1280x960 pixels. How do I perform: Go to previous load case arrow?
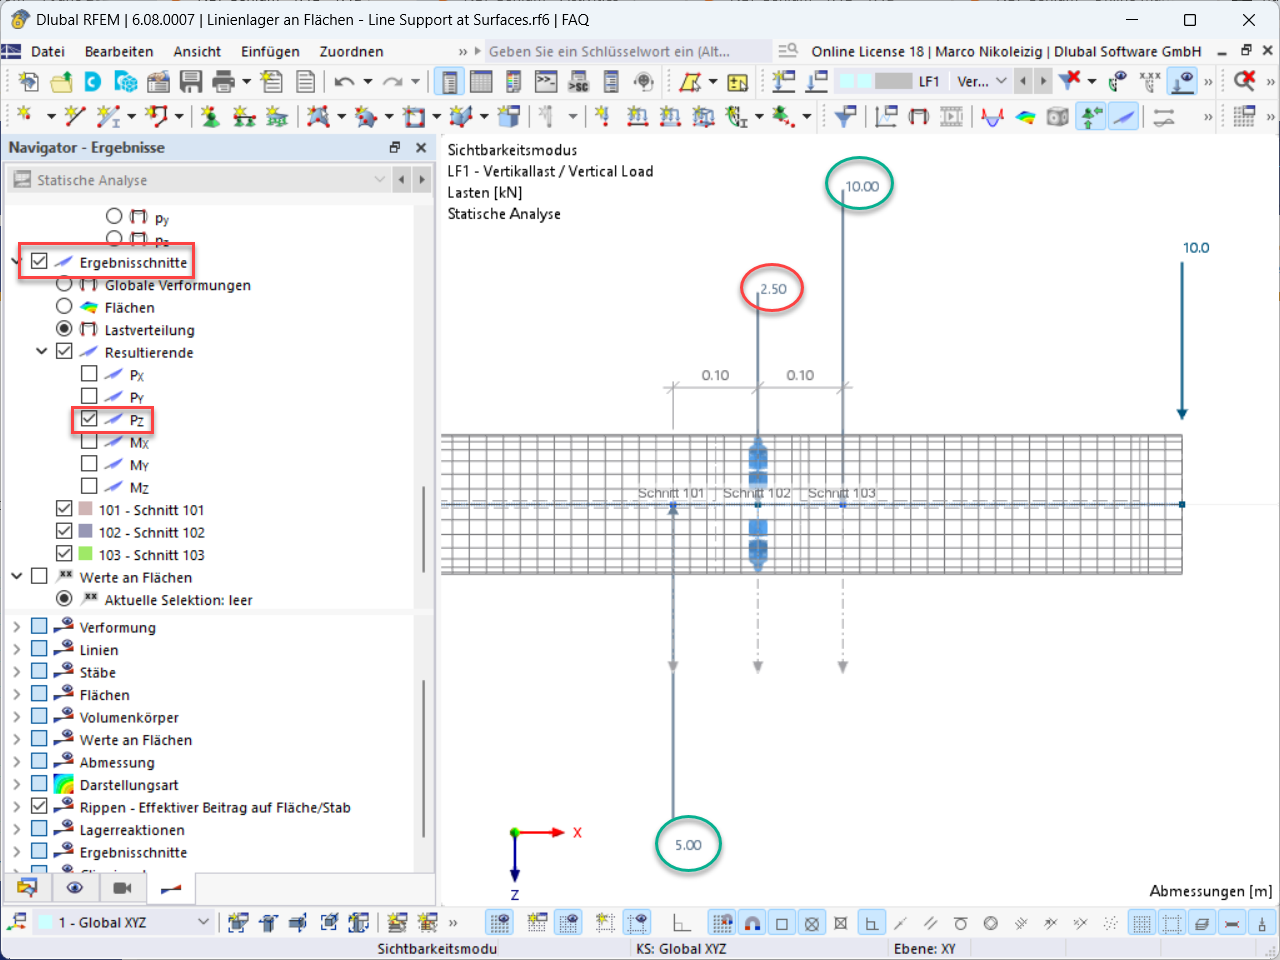(x=1023, y=81)
